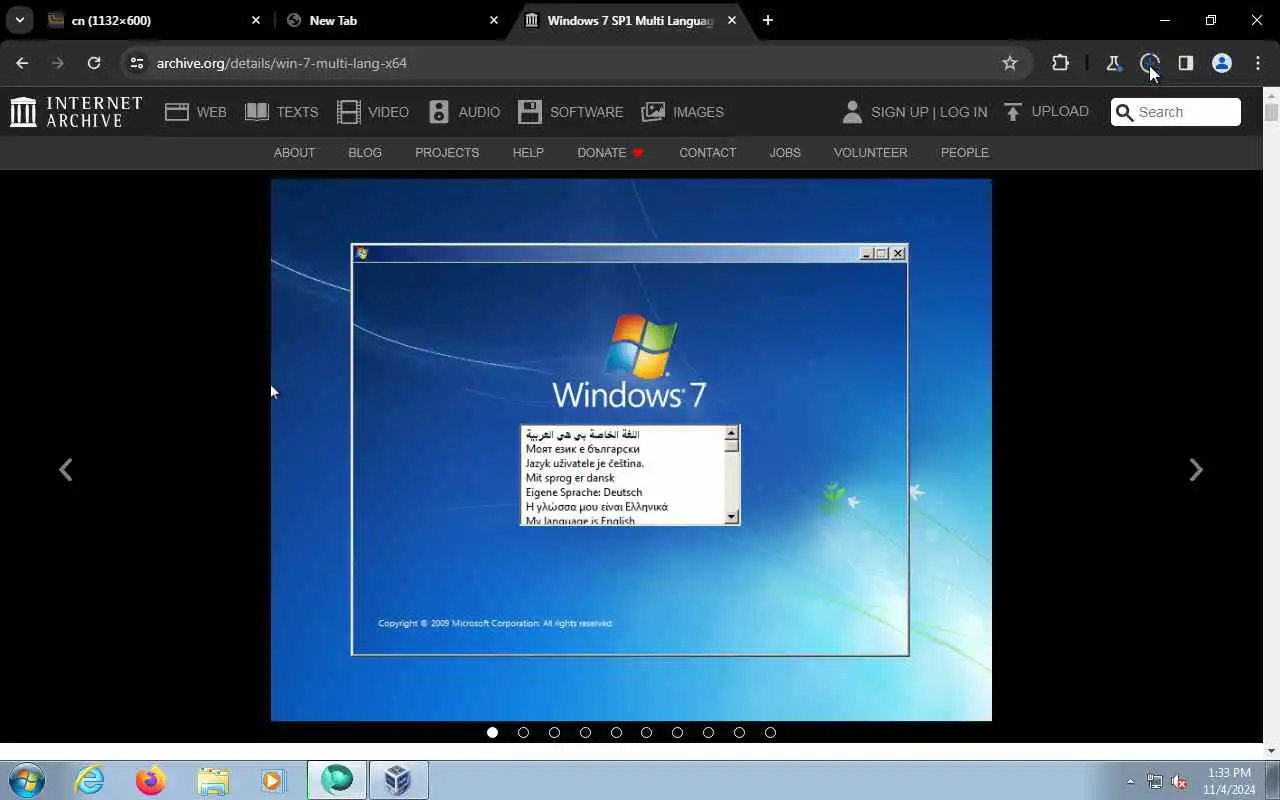The image size is (1280, 800).
Task: Click the scrollbar down arrow
Action: (1271, 751)
